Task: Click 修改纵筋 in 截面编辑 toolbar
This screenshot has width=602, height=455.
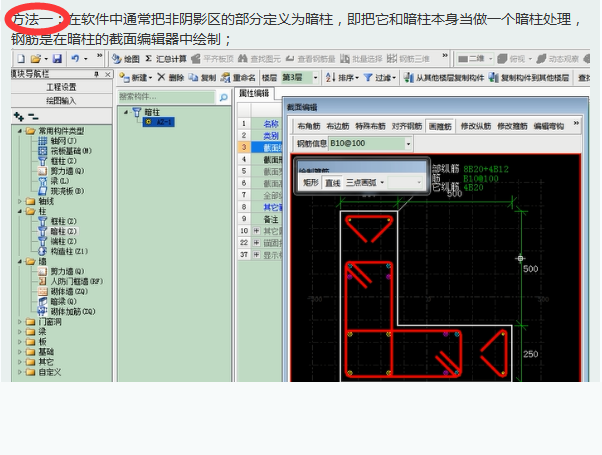Action: tap(476, 126)
